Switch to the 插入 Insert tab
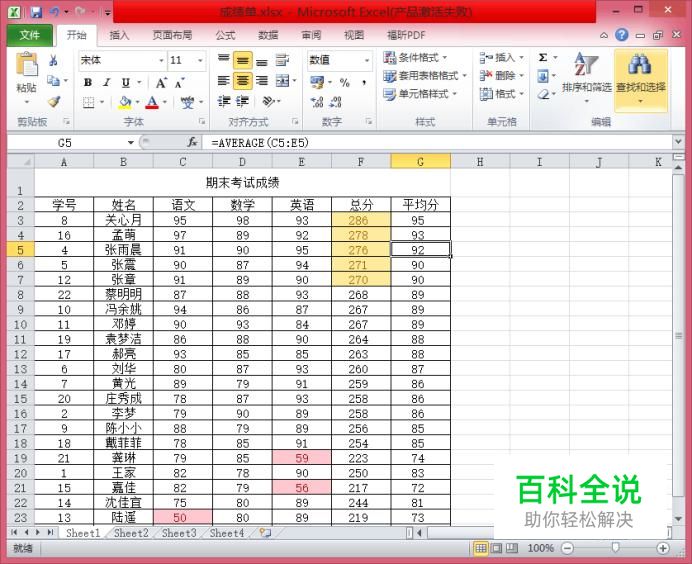This screenshot has height=564, width=692. (x=119, y=35)
